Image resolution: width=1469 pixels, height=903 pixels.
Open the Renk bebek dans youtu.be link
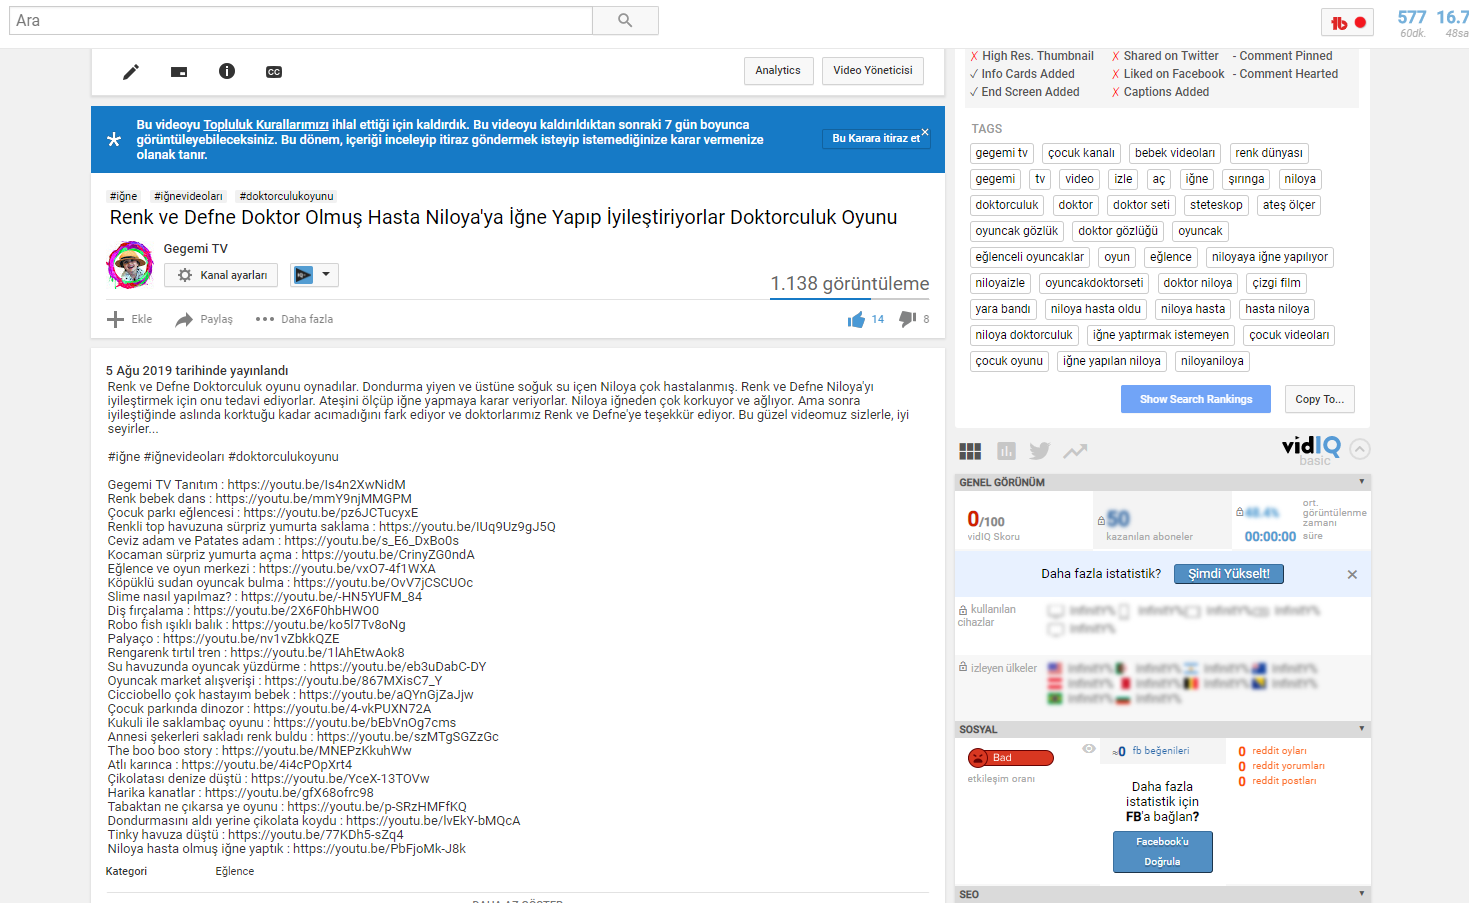(x=314, y=499)
